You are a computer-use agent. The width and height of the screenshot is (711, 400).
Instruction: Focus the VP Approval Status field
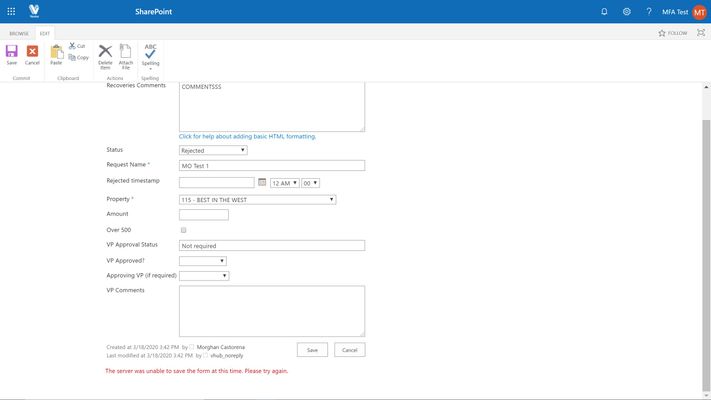pyautogui.click(x=272, y=245)
